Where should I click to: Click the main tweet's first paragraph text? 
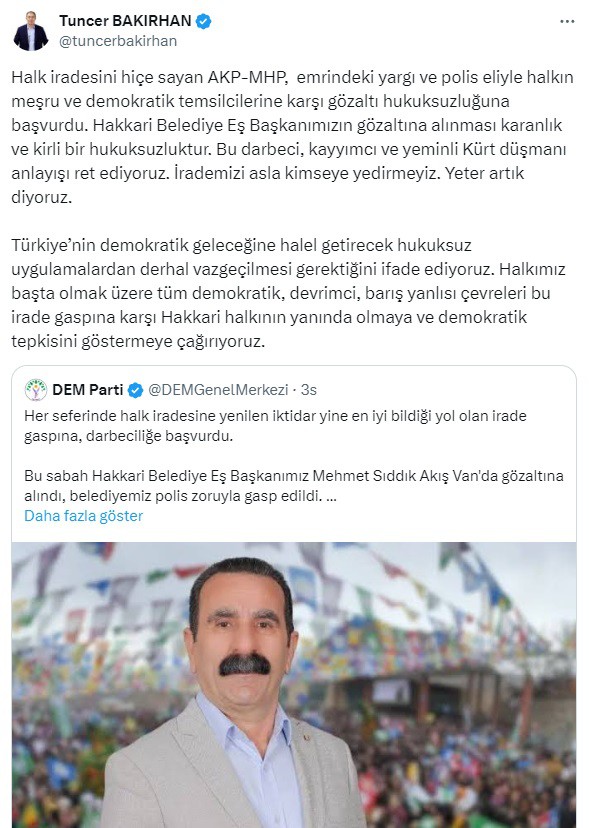(292, 137)
